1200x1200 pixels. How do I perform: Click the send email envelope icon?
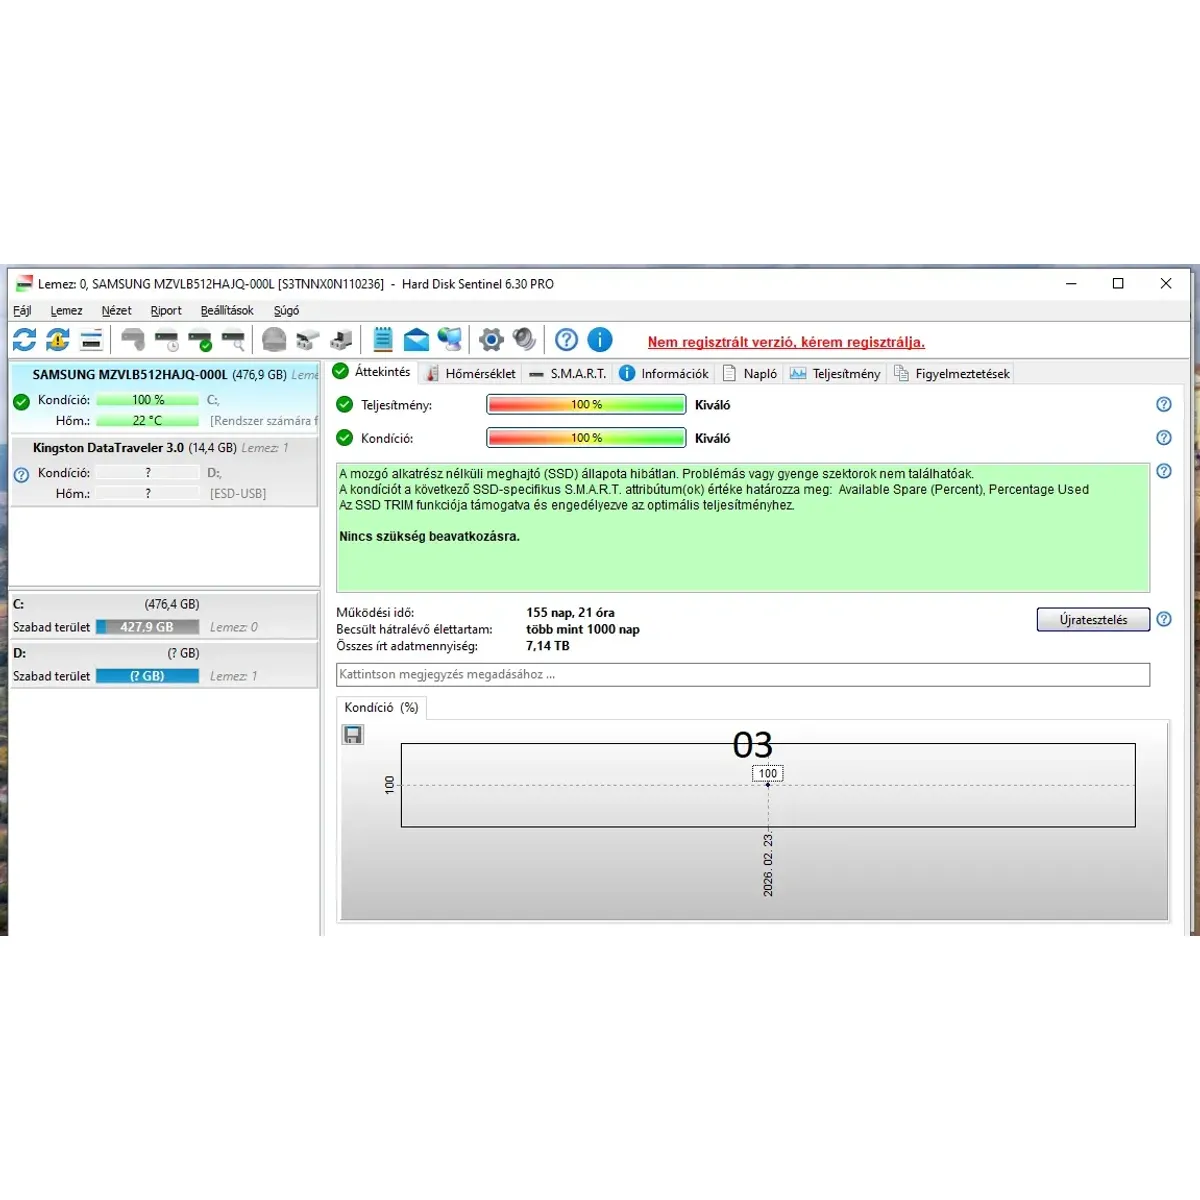416,340
